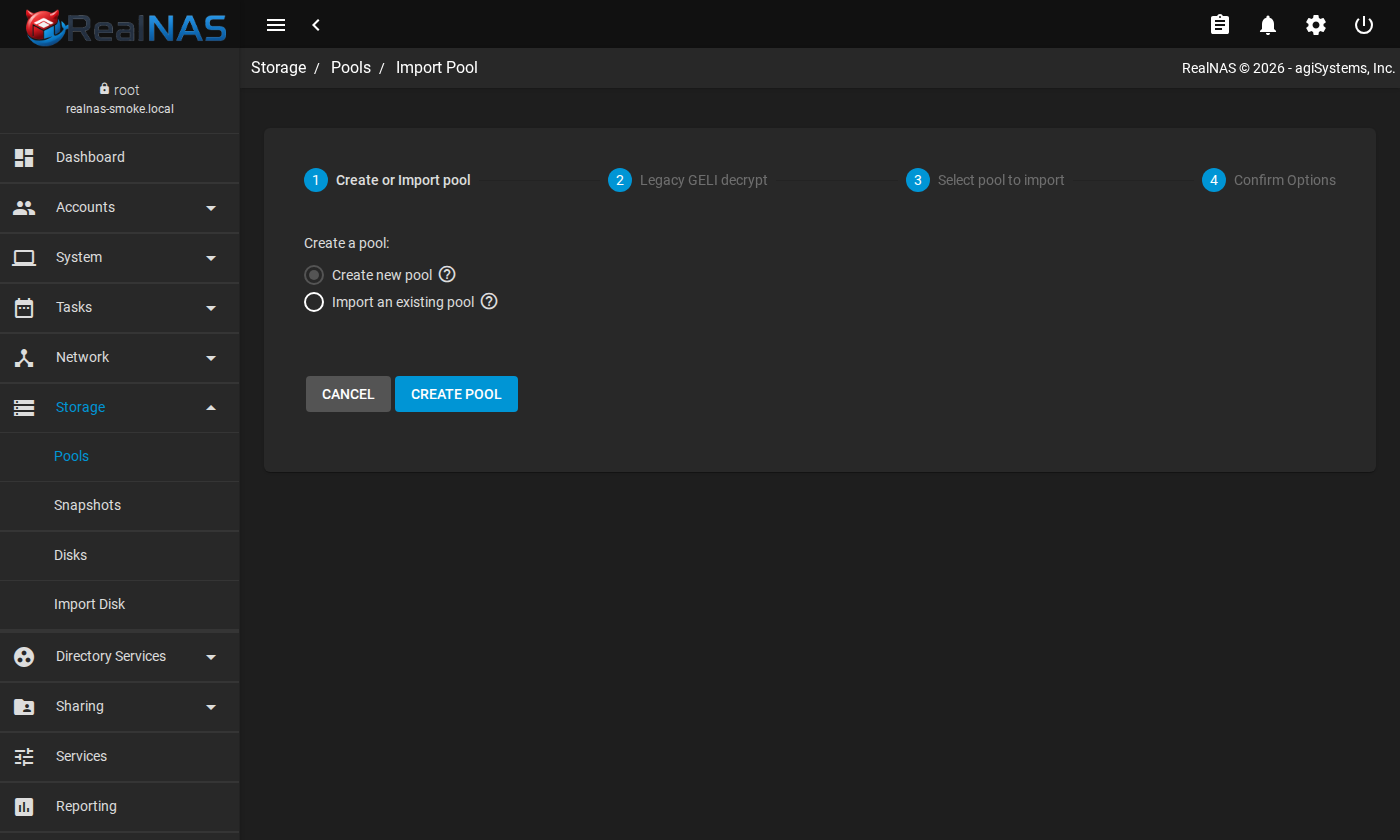Screen dimensions: 1400x840
Task: Expand the System menu arrow
Action: (211, 258)
